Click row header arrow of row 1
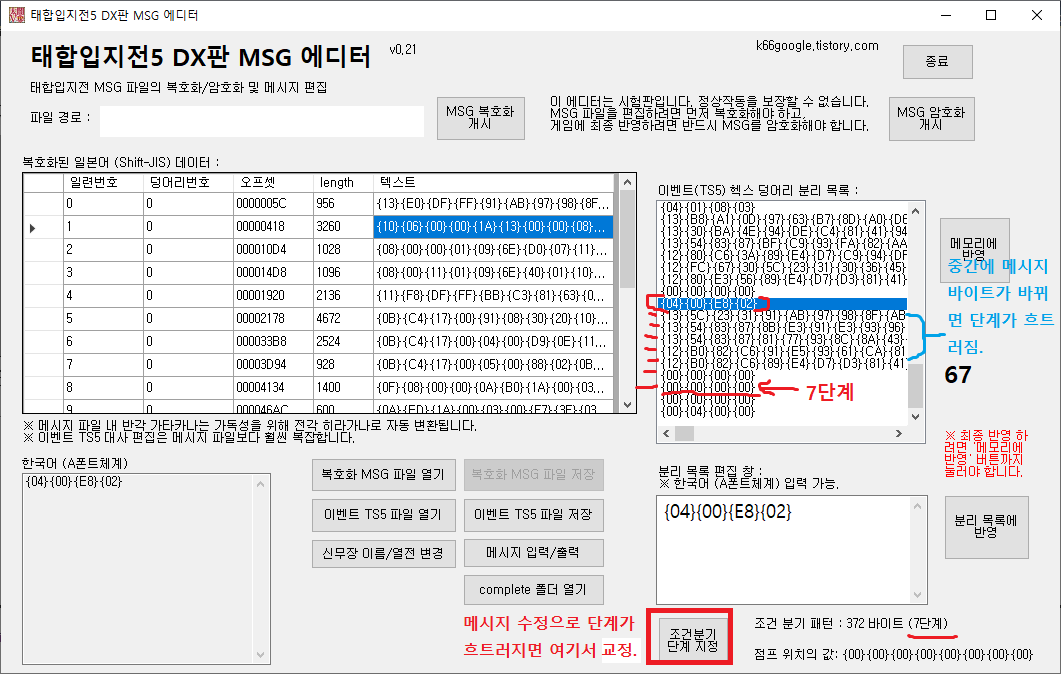The image size is (1061, 674). click(43, 228)
